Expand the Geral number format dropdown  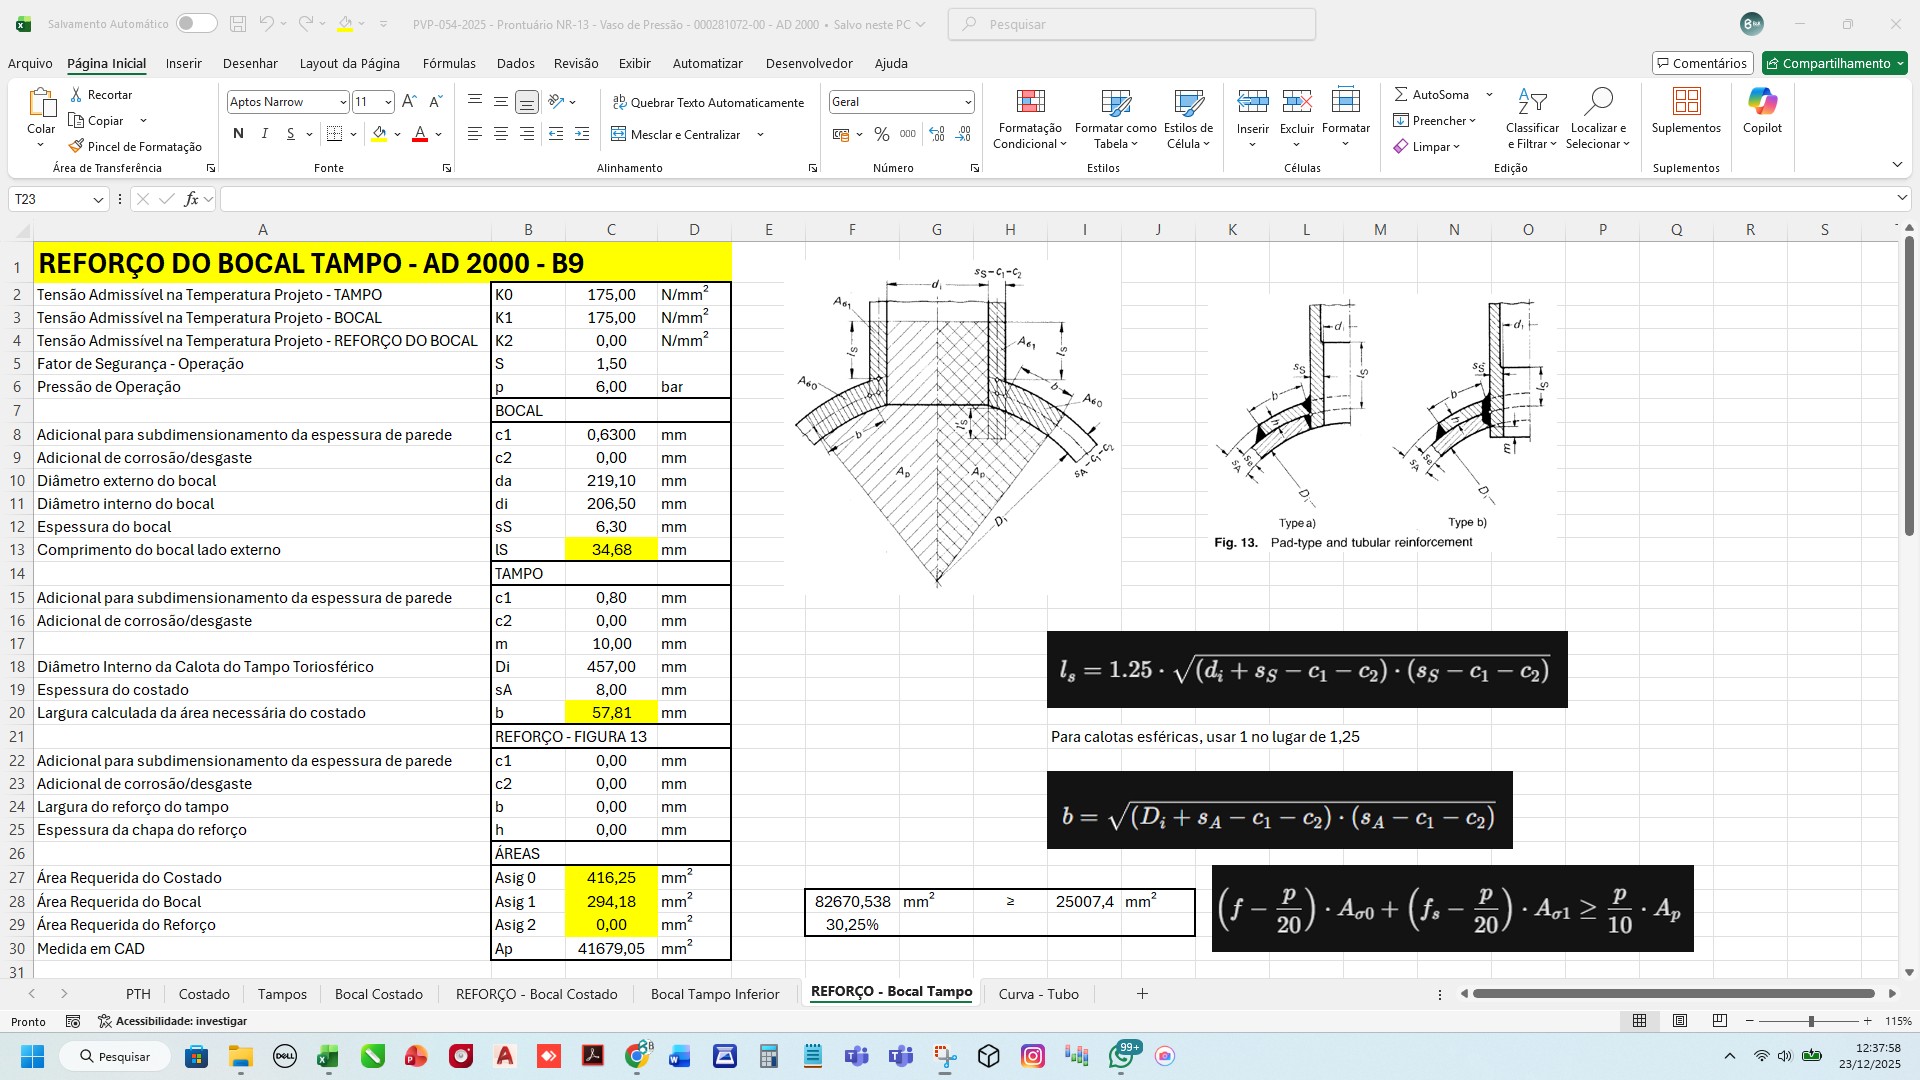coord(967,102)
